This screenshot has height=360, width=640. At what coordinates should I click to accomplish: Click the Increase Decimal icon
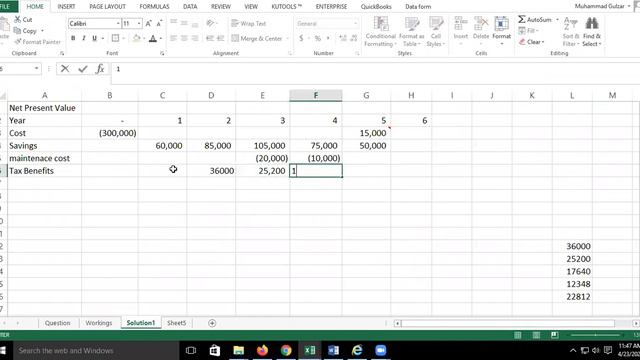point(343,38)
